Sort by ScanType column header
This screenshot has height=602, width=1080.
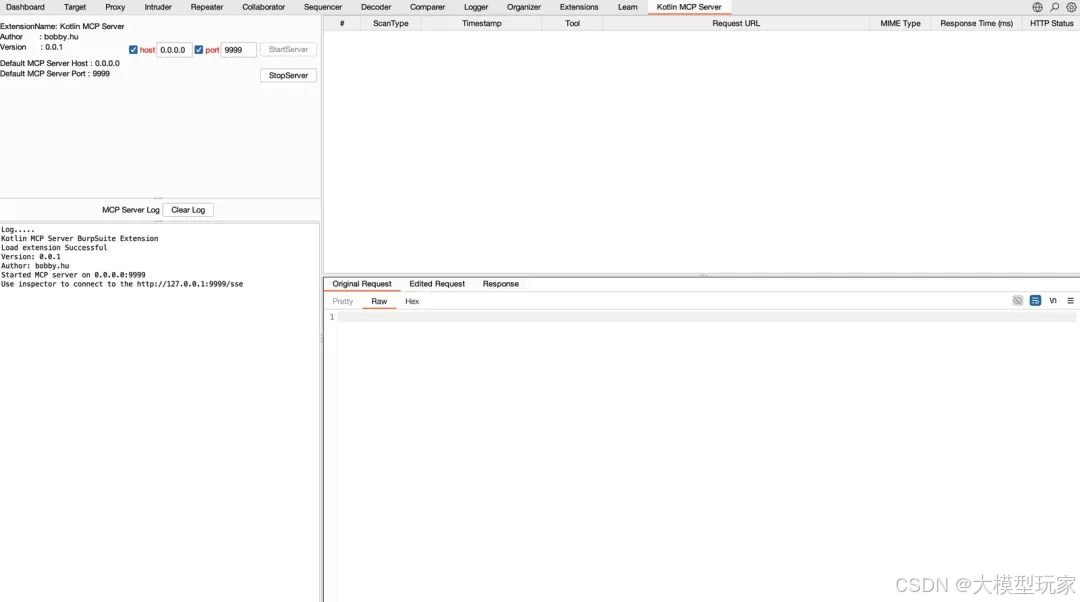pyautogui.click(x=391, y=23)
